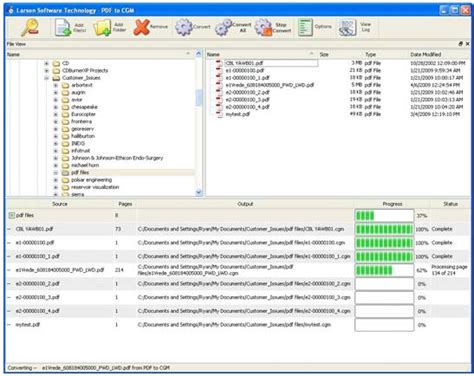The height and width of the screenshot is (376, 474).
Task: Expand the reservoir visualization folder node
Action: [56, 187]
